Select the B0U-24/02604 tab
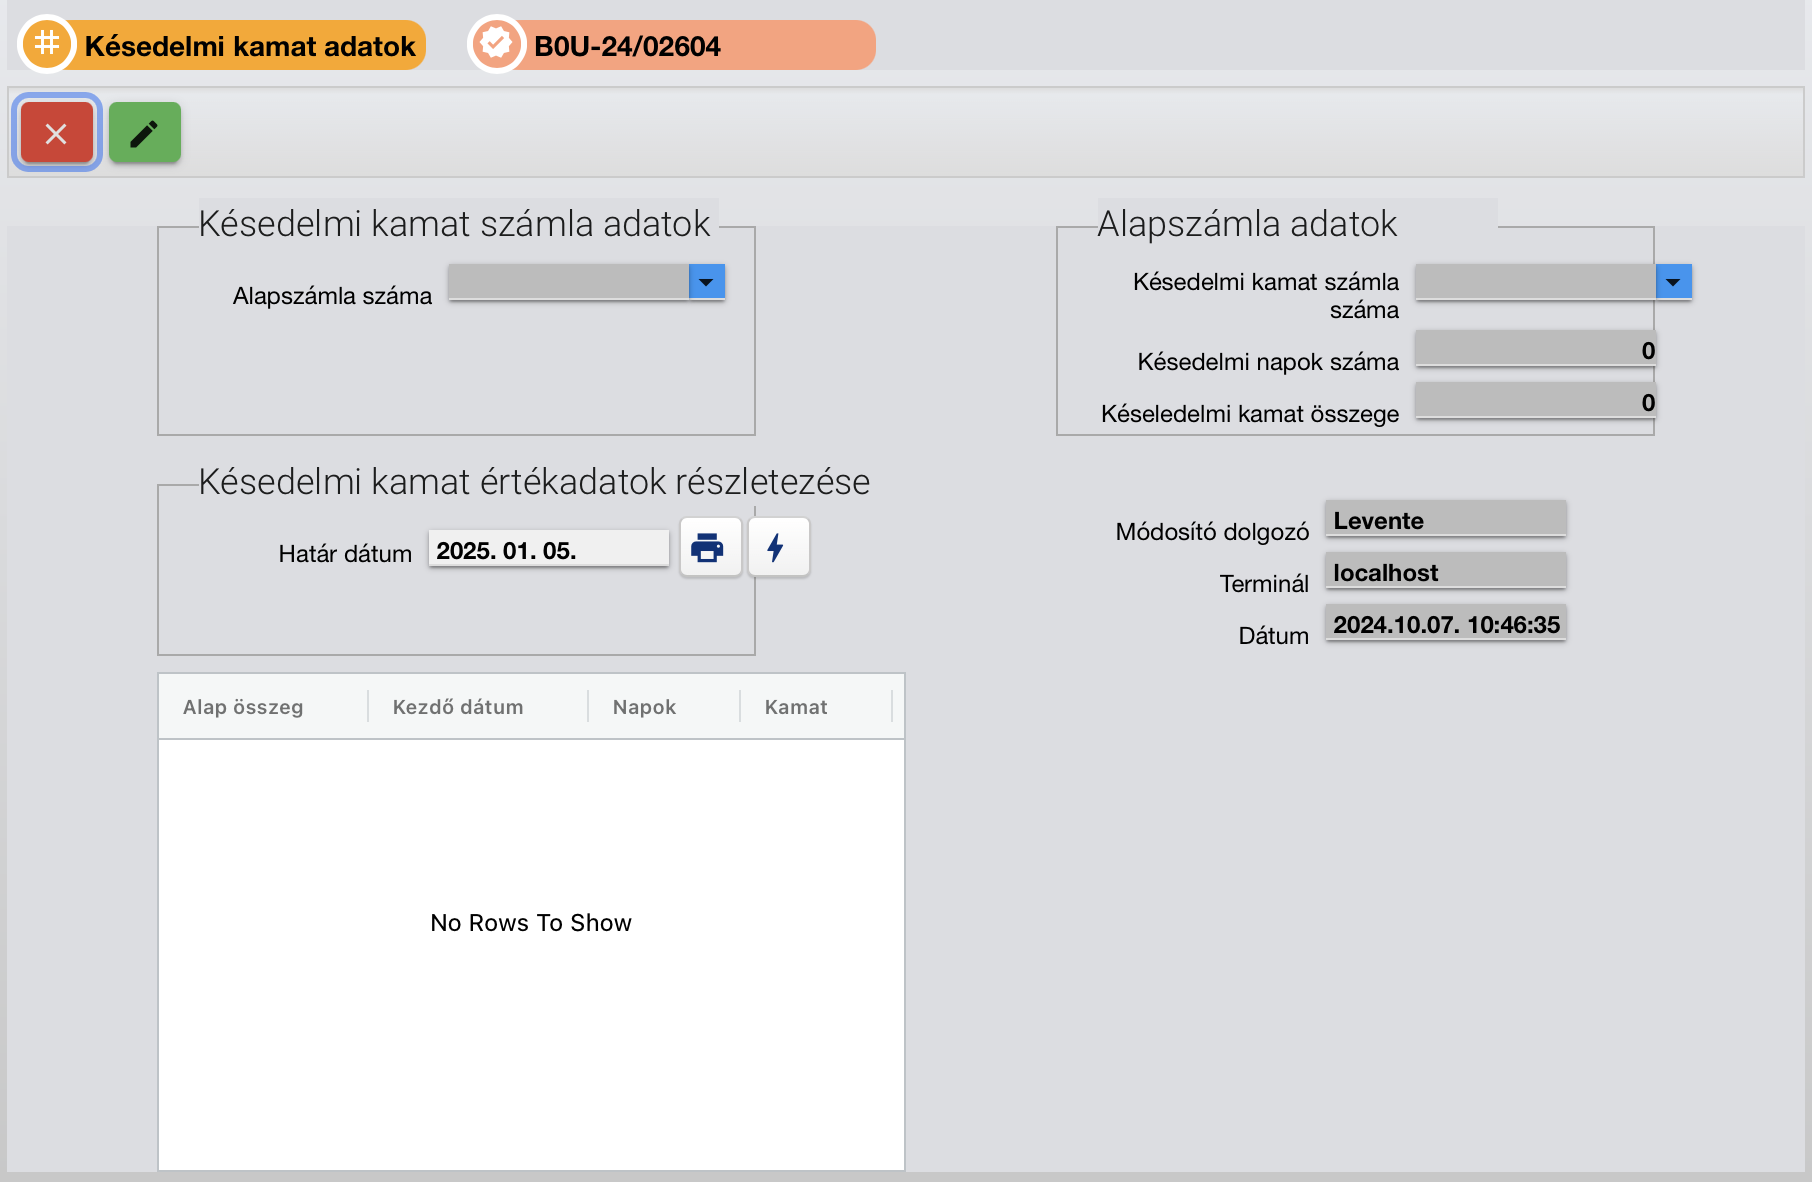 [672, 45]
